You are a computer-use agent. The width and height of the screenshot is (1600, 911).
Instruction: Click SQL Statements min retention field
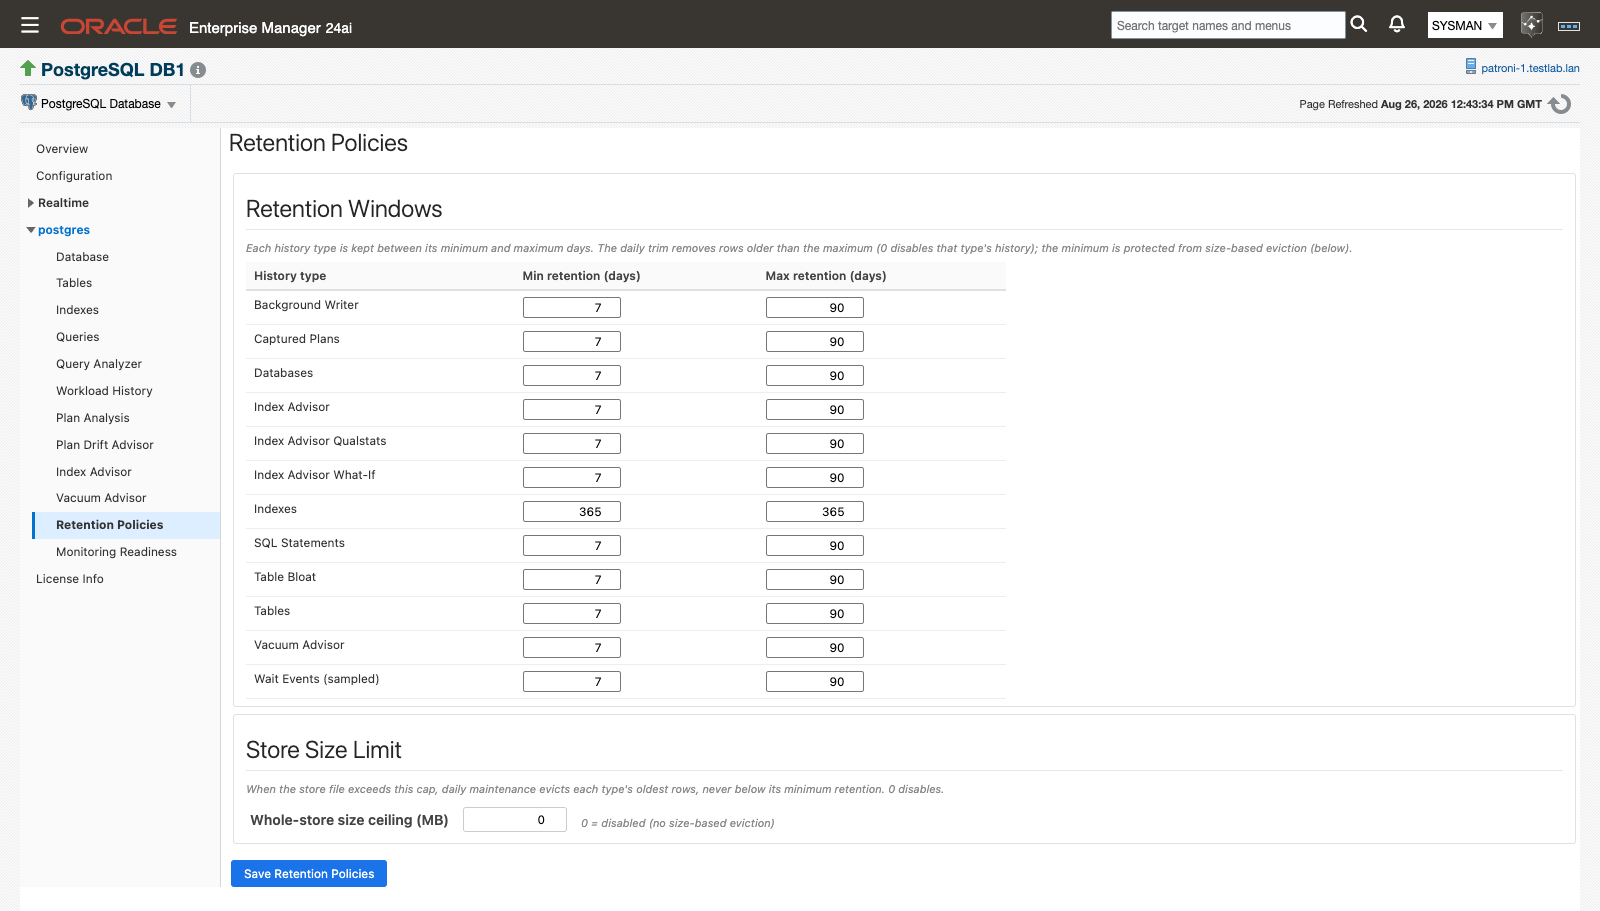click(x=572, y=546)
